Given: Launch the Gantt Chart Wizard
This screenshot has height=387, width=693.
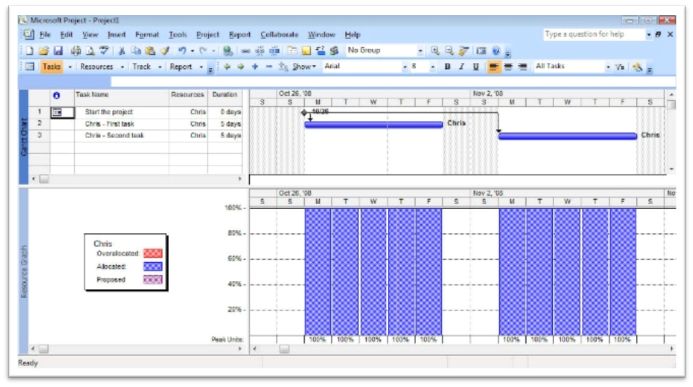Looking at the screenshot, I should tap(637, 67).
